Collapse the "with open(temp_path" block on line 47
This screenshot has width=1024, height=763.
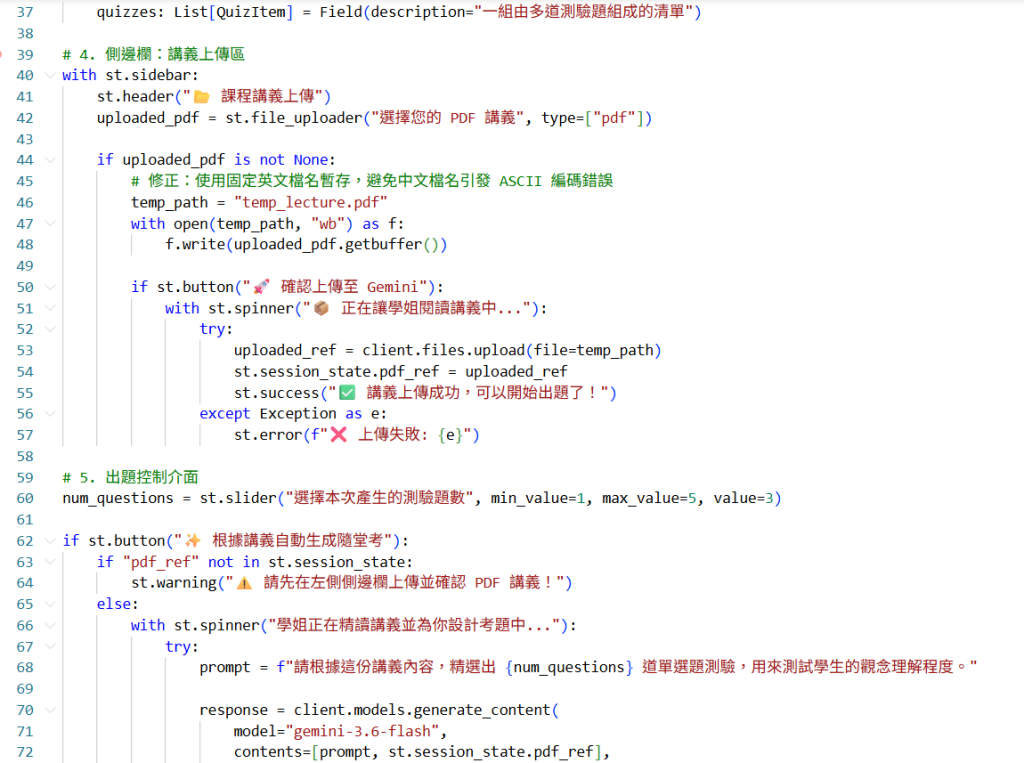pos(50,223)
